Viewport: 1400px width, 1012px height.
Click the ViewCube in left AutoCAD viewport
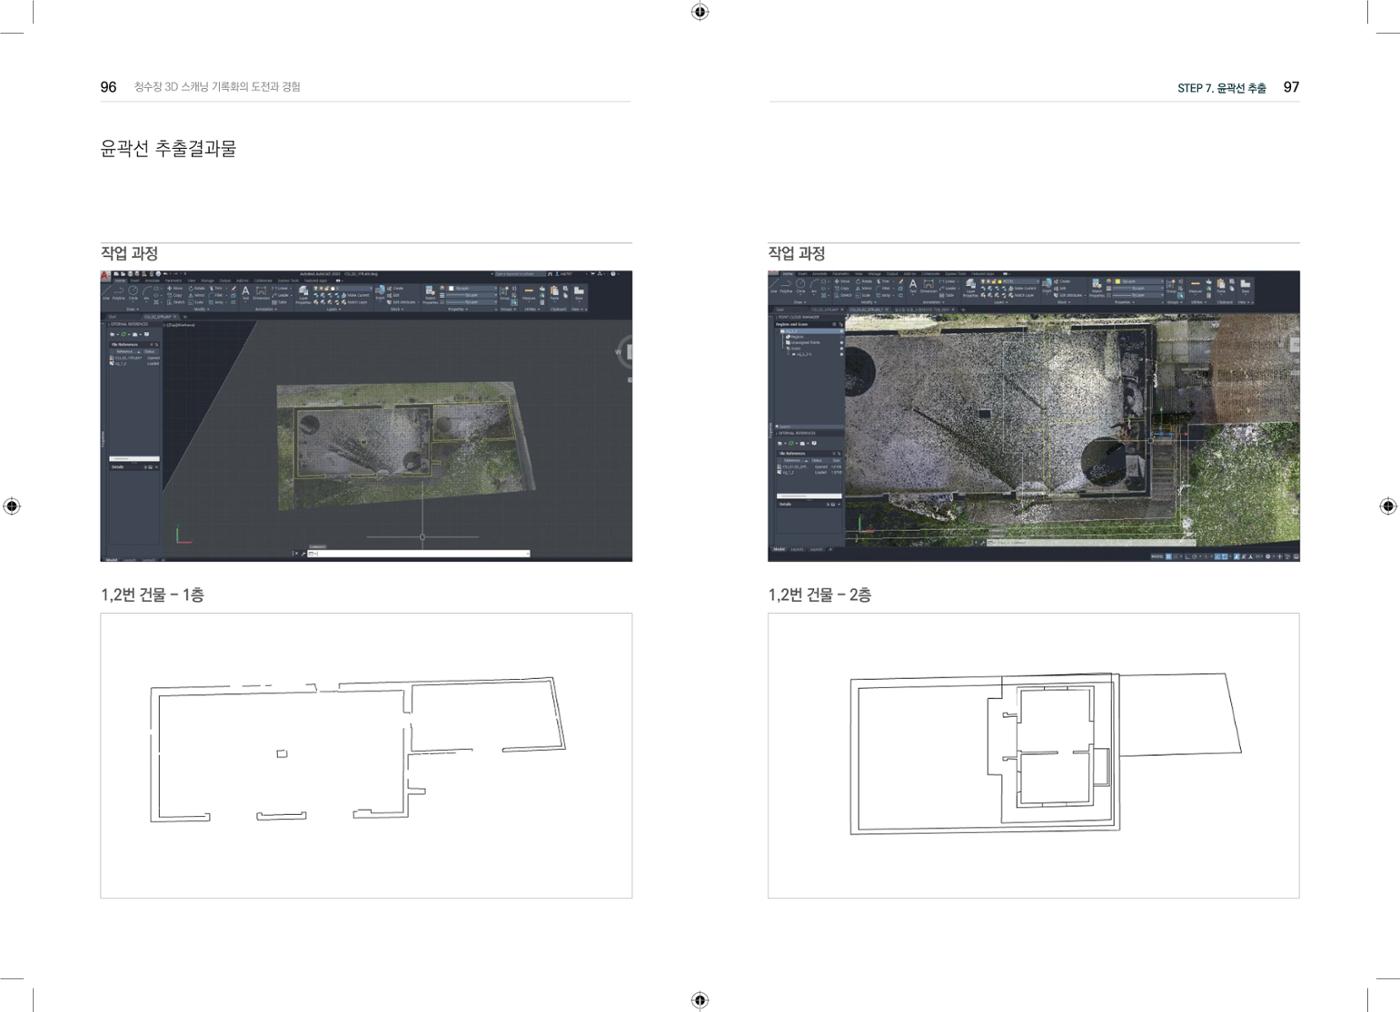(x=626, y=350)
